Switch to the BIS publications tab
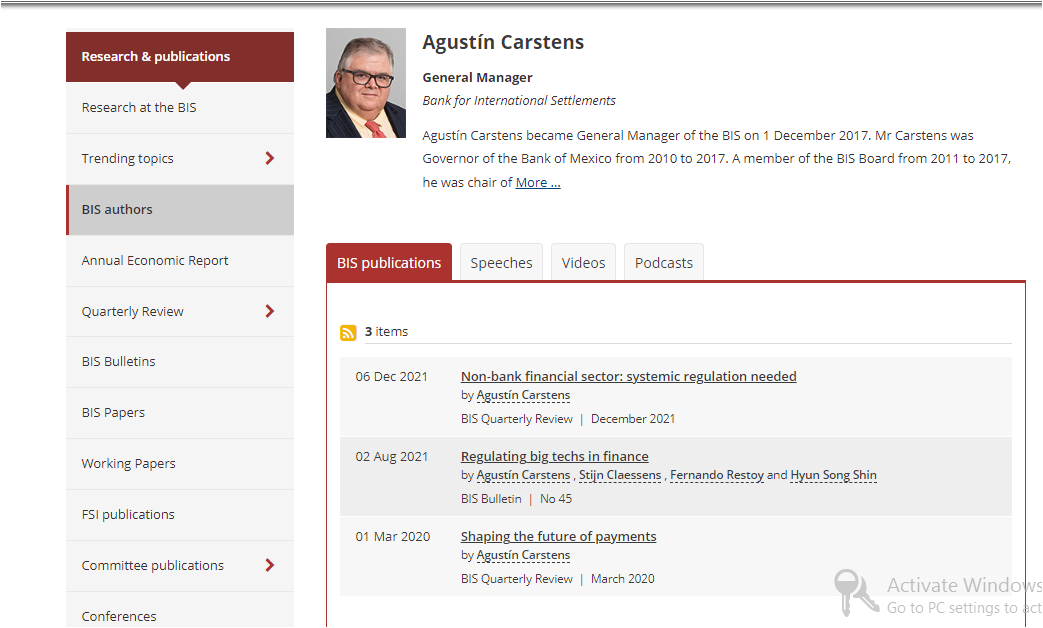This screenshot has width=1043, height=628. point(389,263)
